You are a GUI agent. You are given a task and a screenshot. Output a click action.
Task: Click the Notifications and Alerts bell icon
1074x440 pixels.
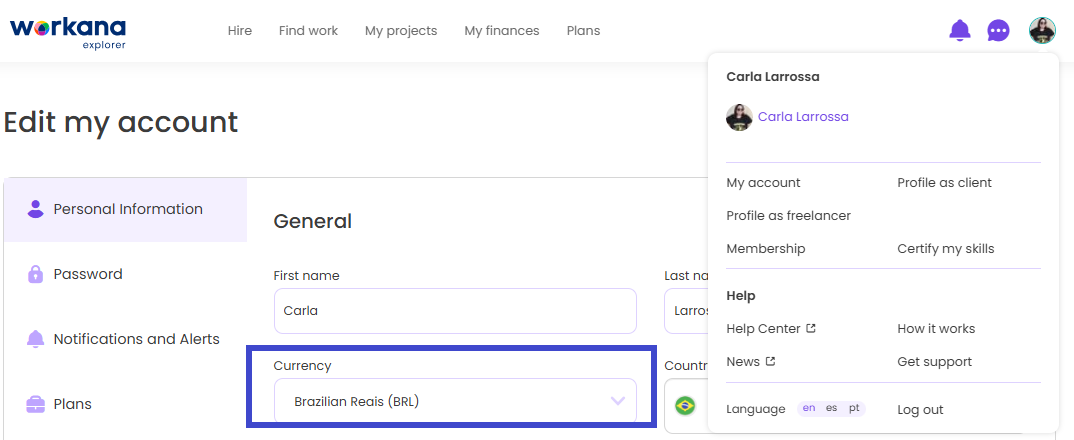[x=36, y=339]
